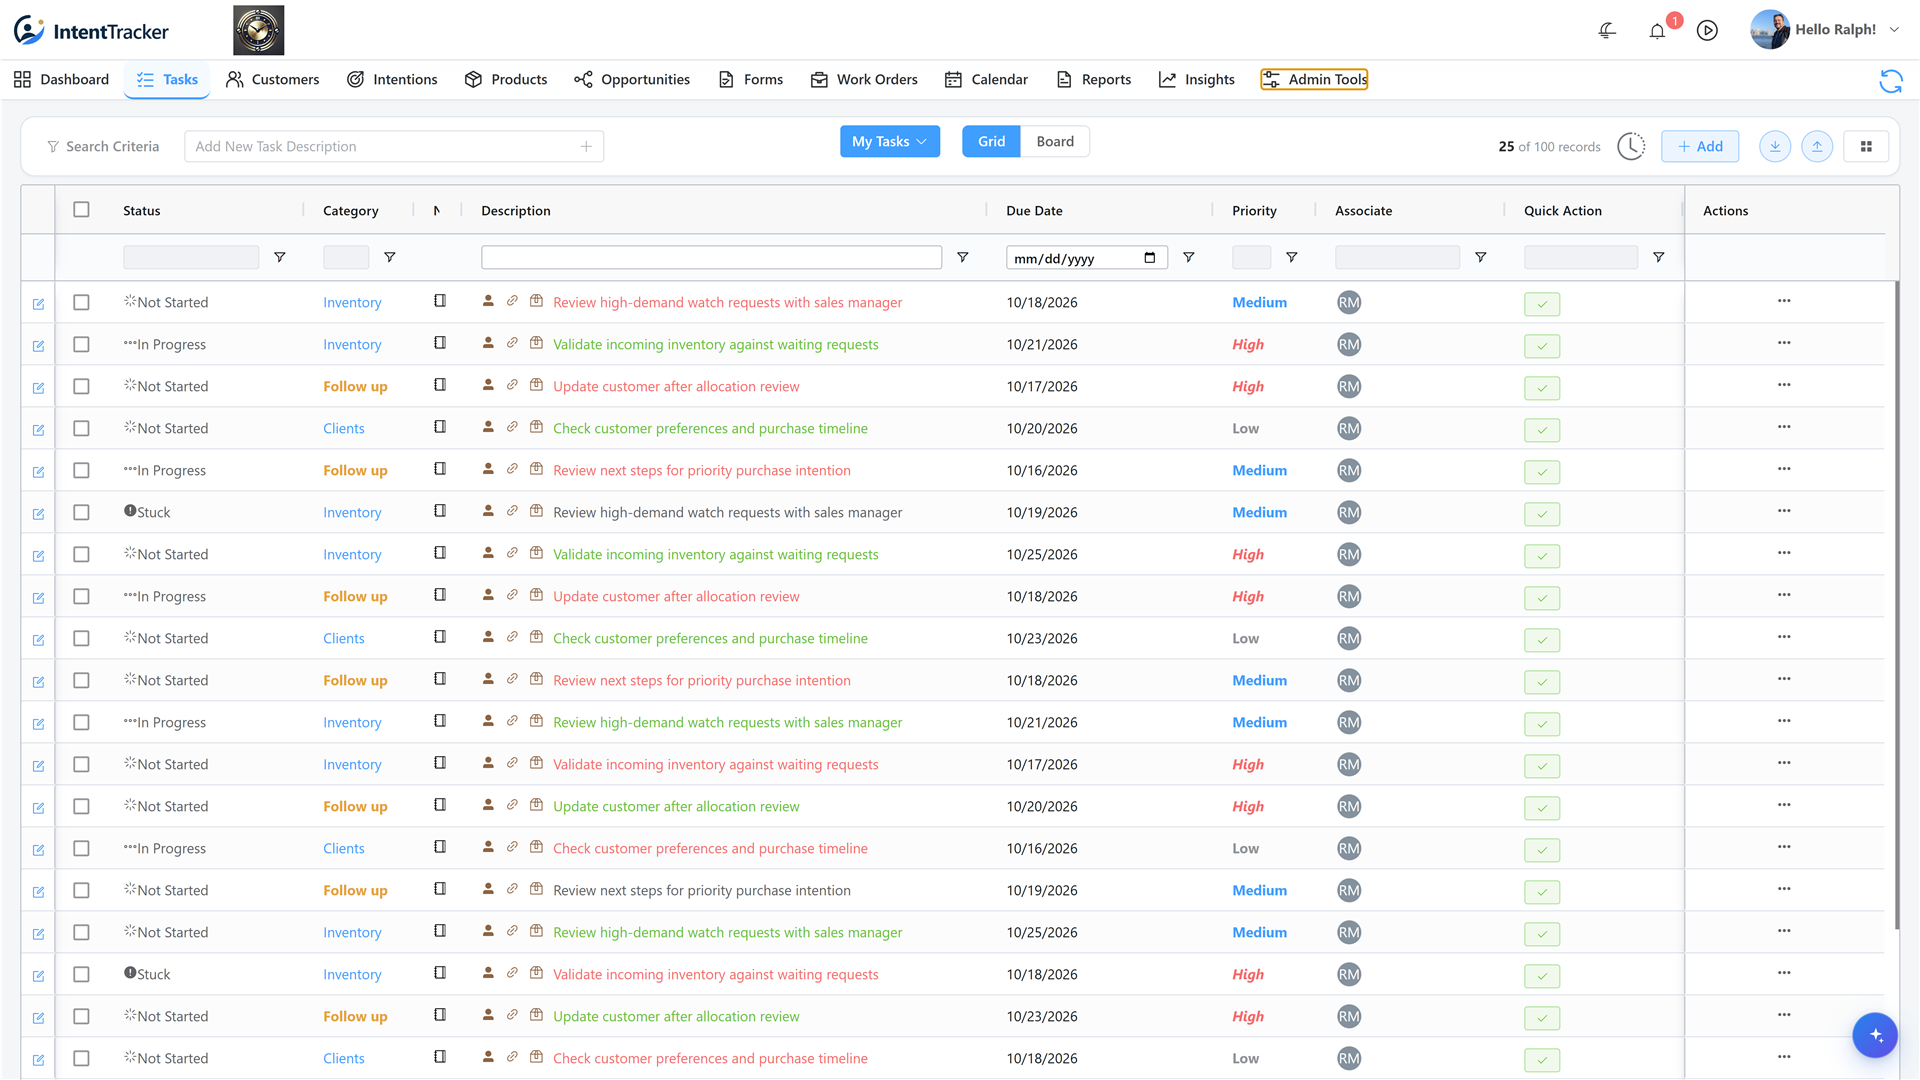Click the Status column filter funnel
This screenshot has height=1080, width=1920.
point(280,258)
